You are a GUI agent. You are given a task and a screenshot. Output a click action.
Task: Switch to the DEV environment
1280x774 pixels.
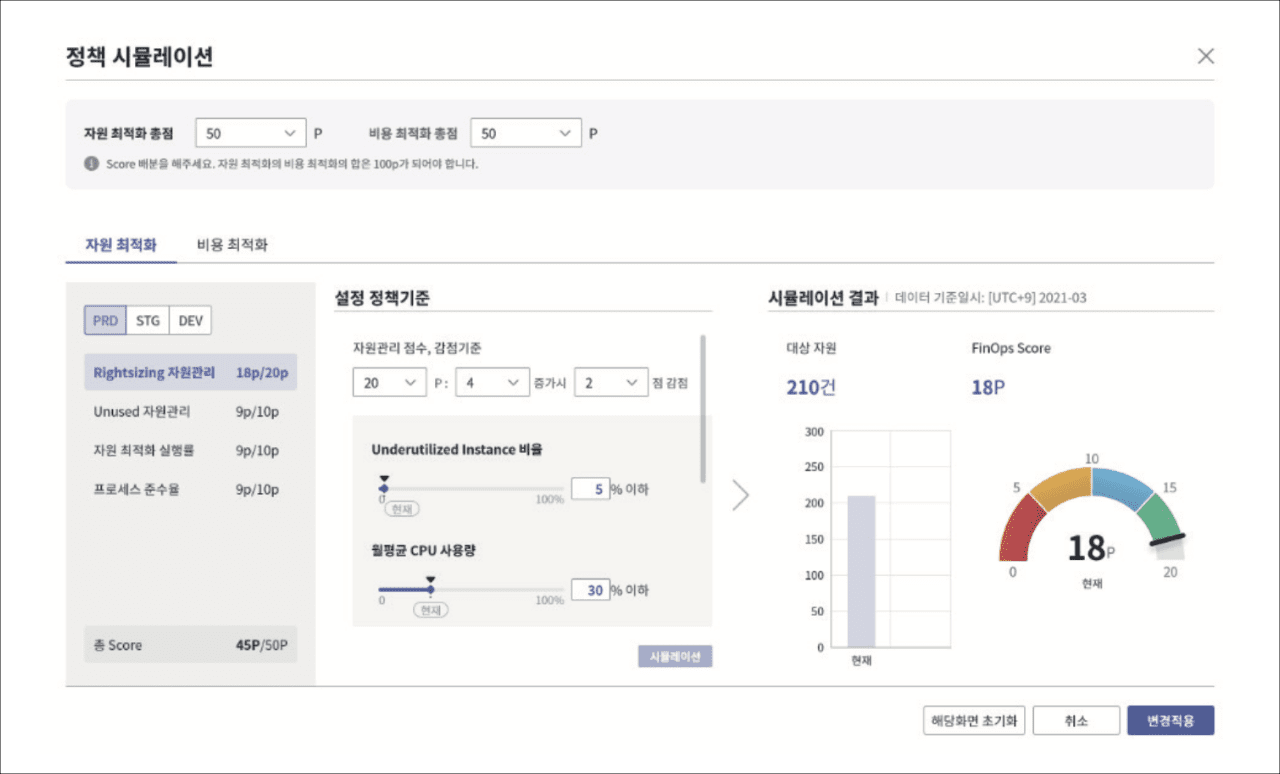pyautogui.click(x=190, y=321)
